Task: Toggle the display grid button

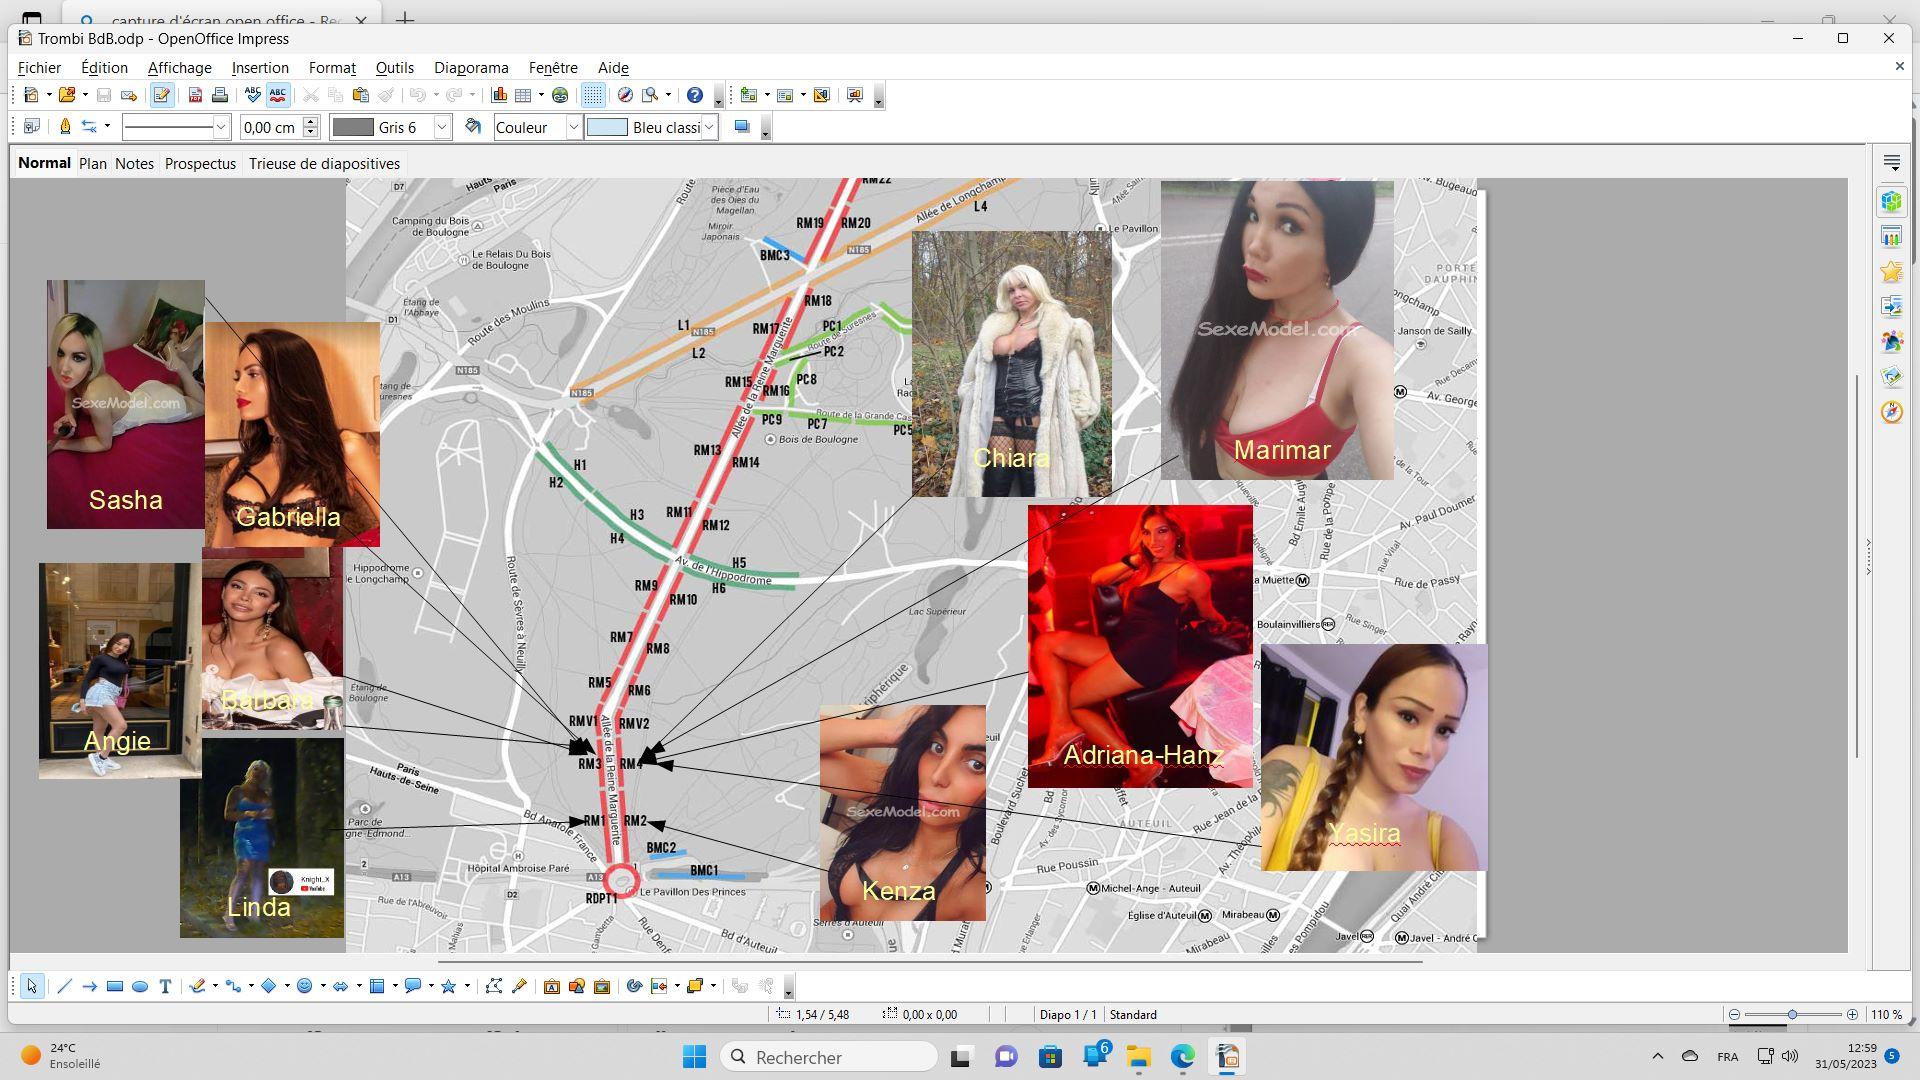Action: (x=593, y=96)
